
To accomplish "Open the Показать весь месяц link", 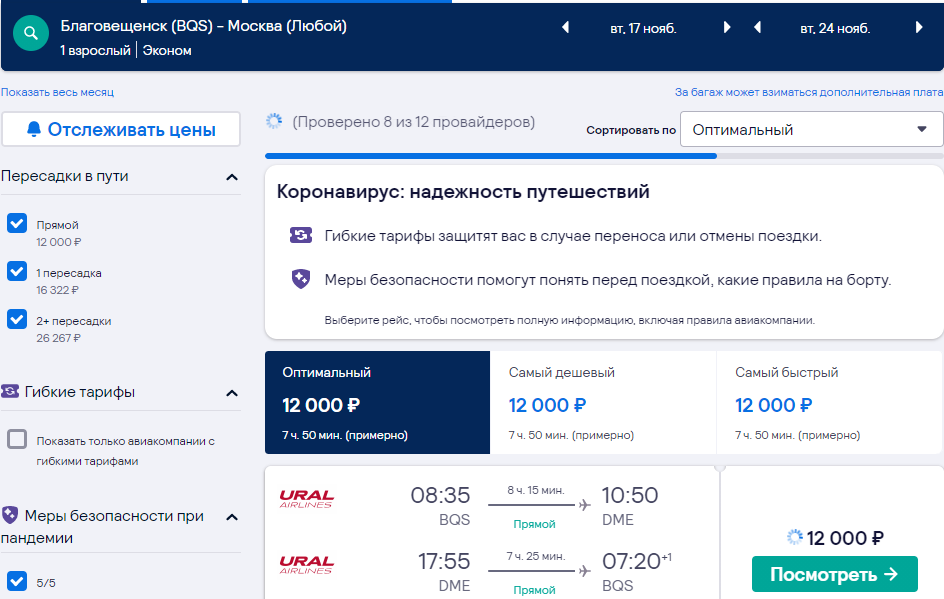I will point(57,92).
